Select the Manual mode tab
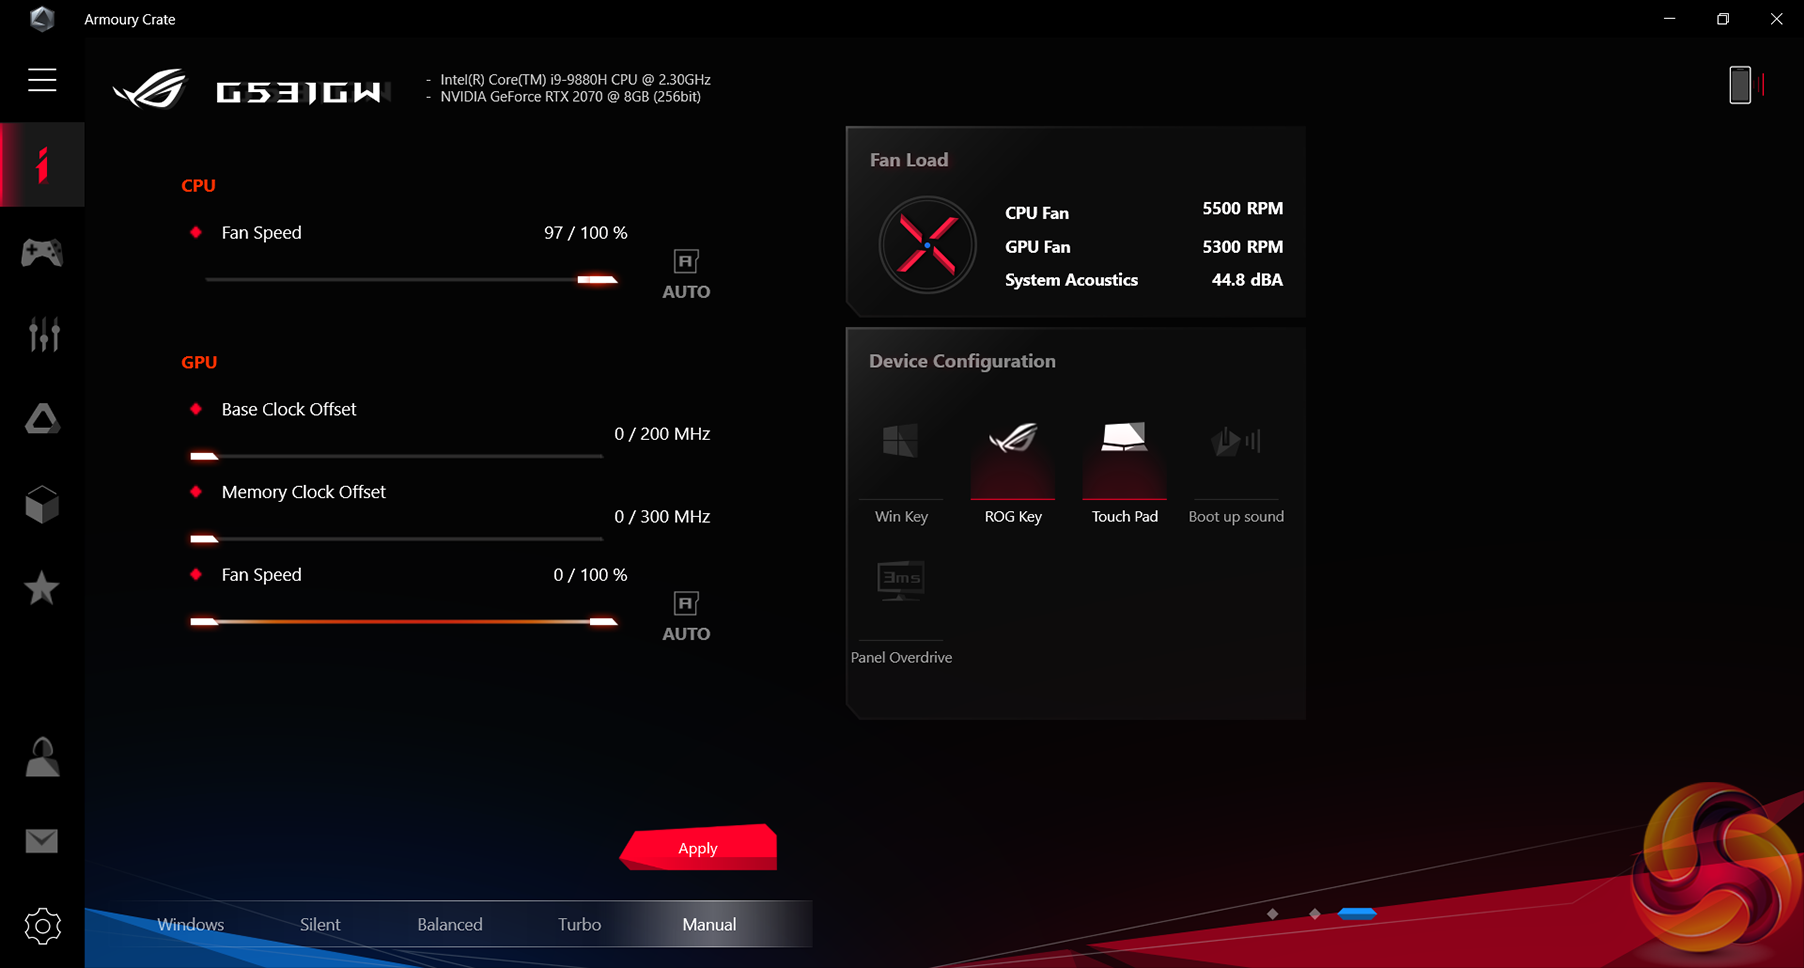 click(x=709, y=924)
